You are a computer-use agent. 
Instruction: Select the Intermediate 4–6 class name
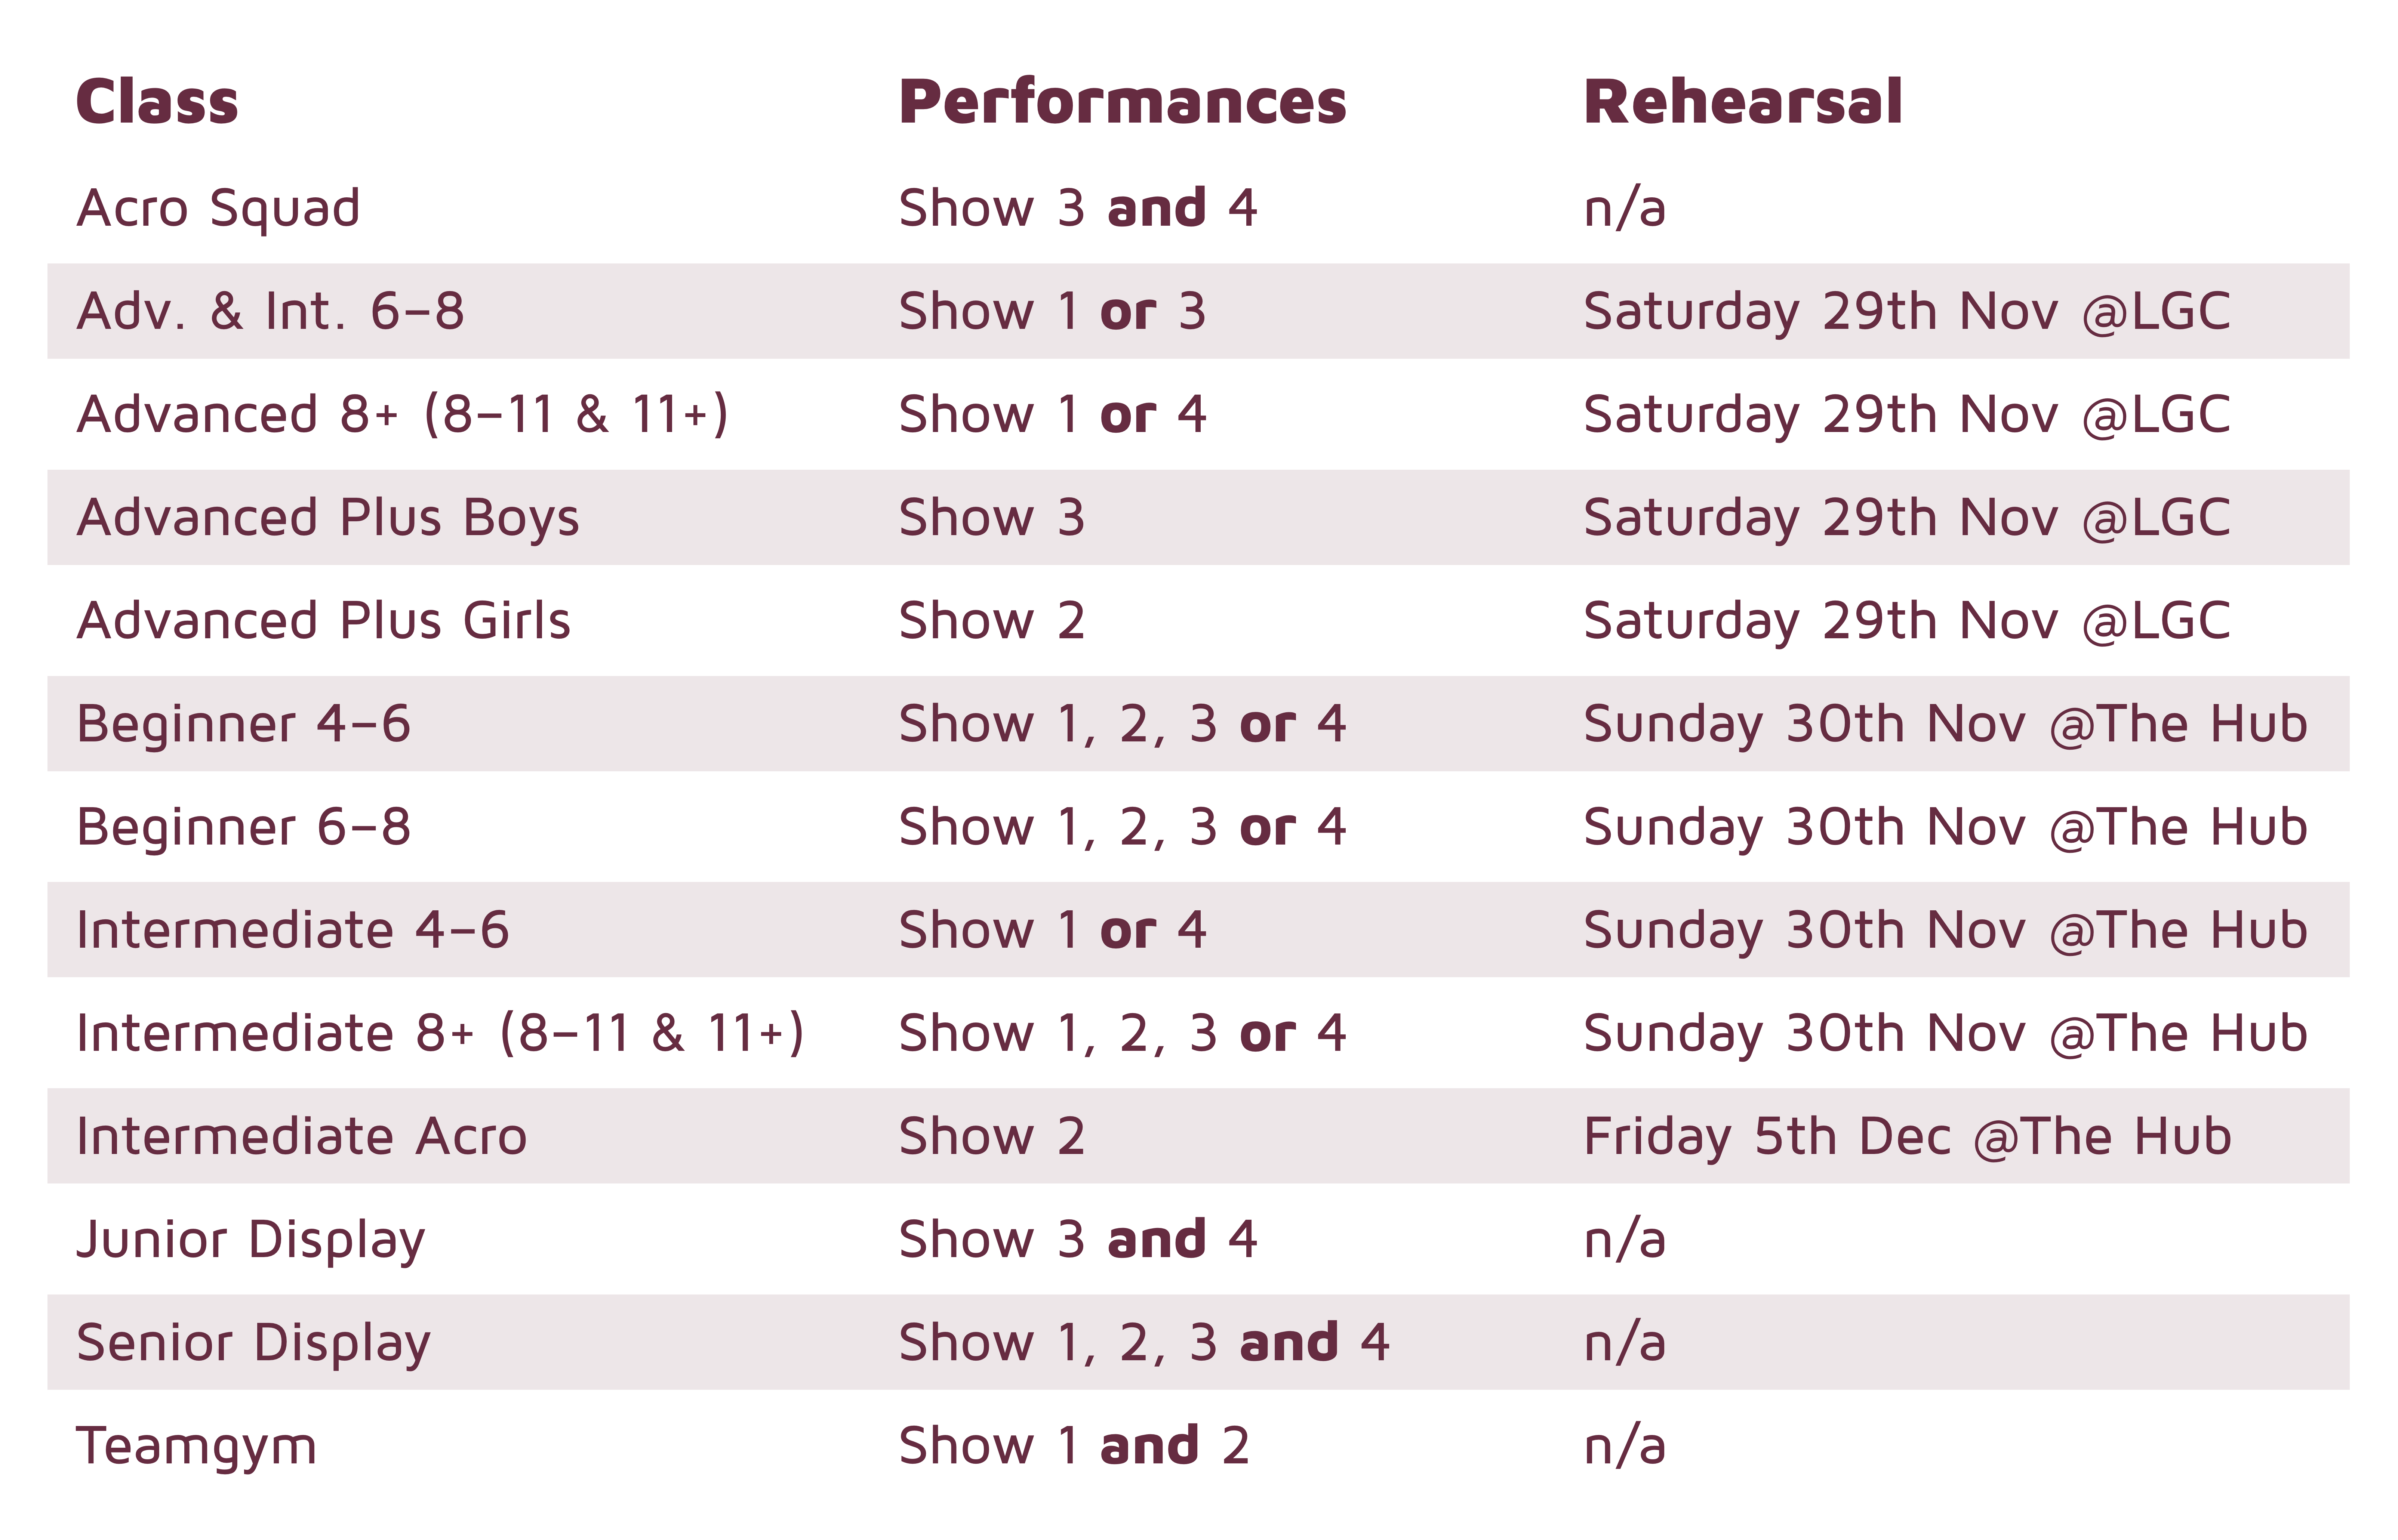(x=292, y=930)
